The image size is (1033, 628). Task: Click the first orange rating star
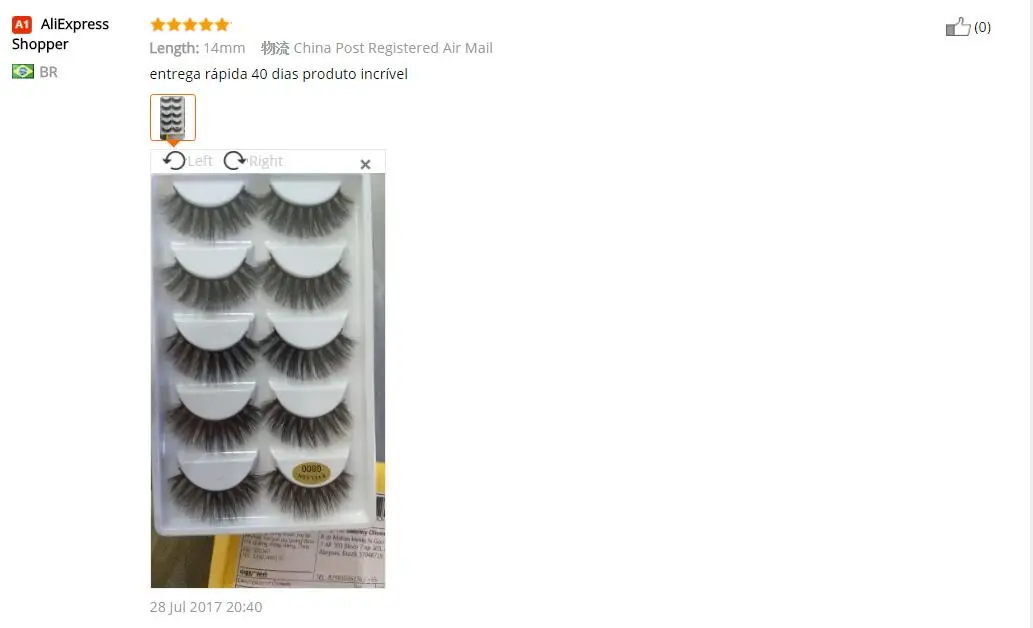[157, 25]
